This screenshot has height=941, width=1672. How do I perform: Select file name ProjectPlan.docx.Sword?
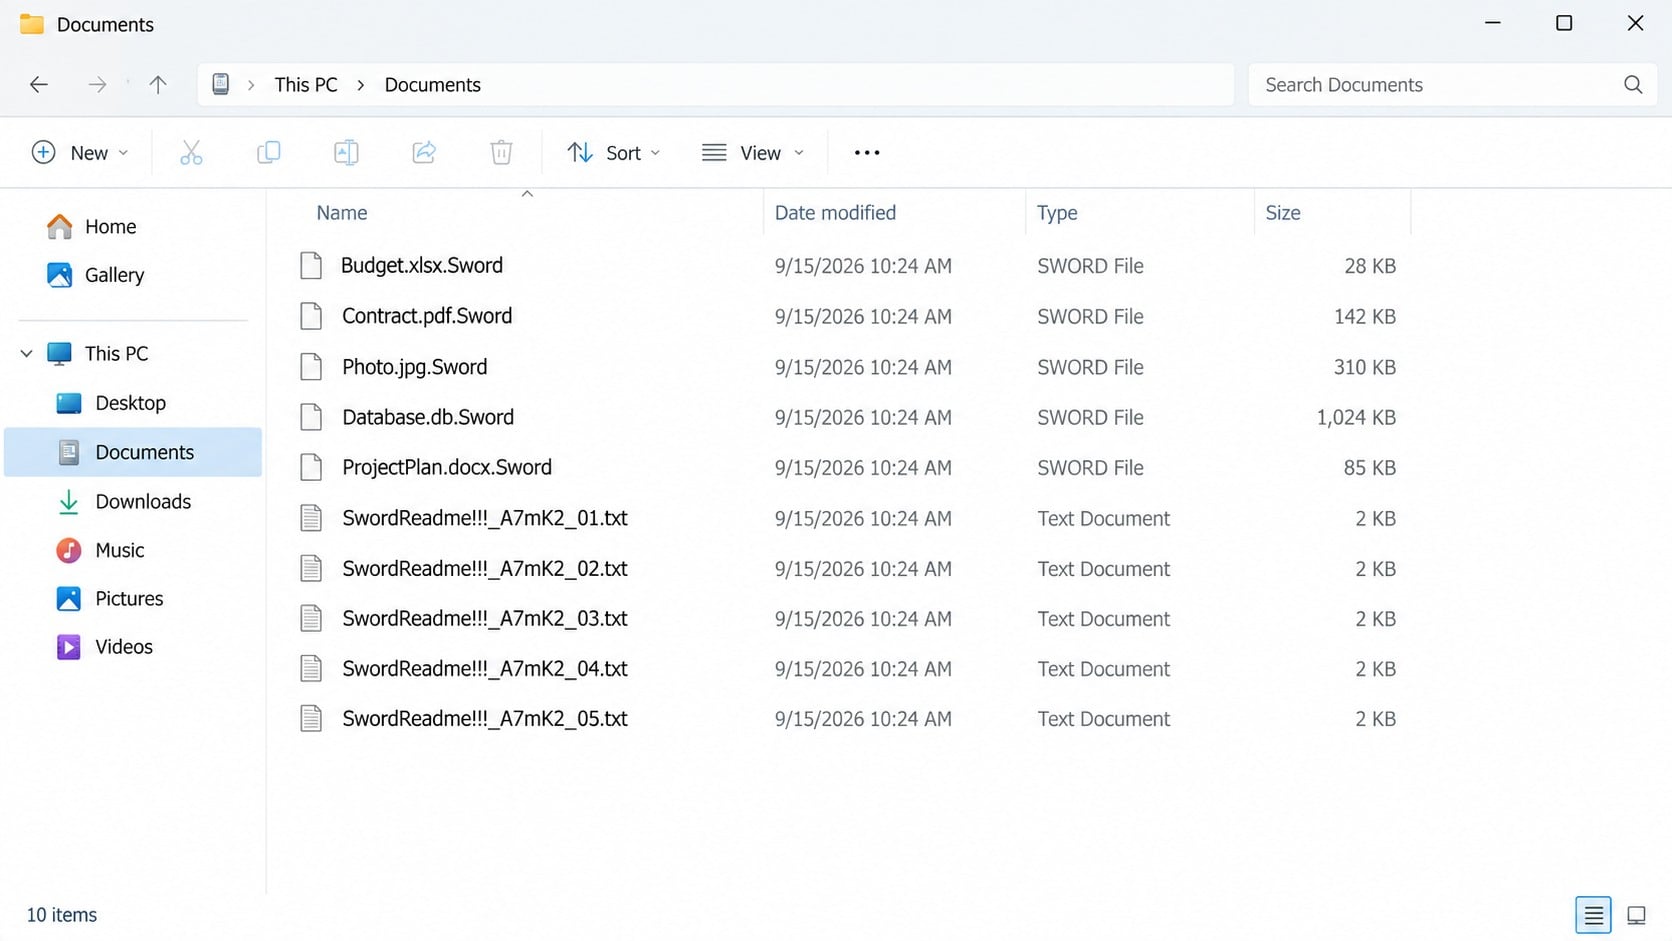447,467
